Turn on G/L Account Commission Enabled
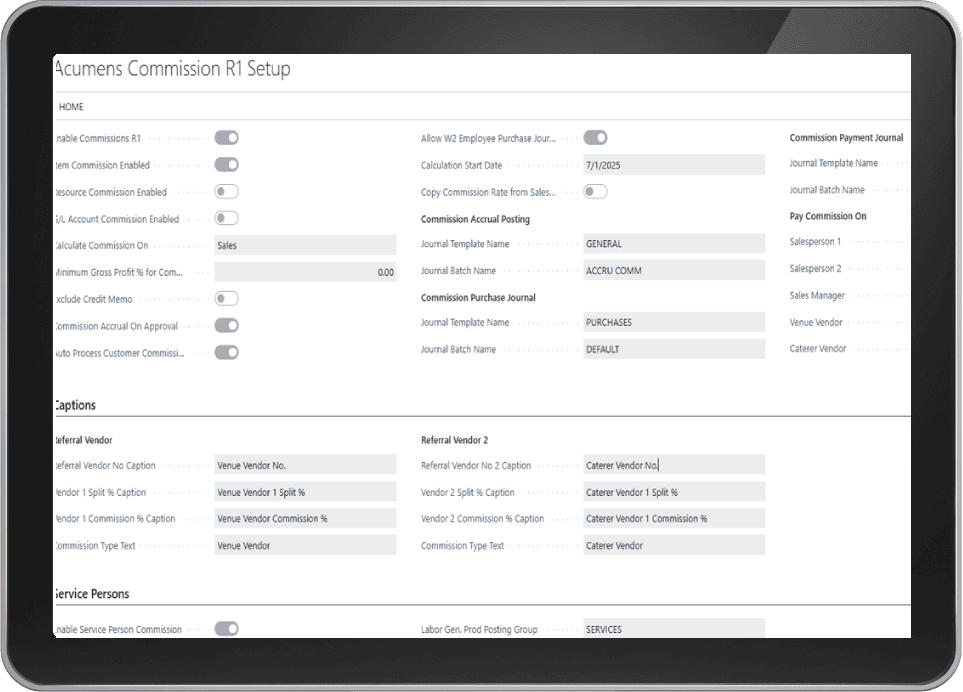 (x=226, y=218)
